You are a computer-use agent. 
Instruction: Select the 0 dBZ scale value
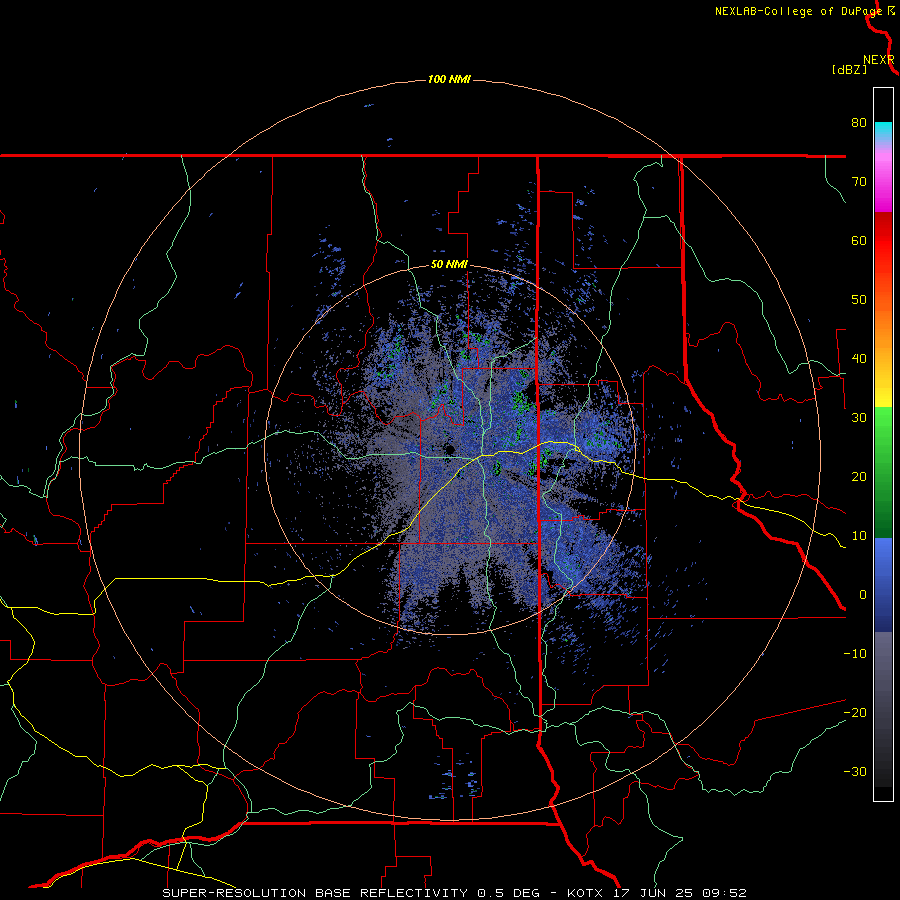click(863, 595)
